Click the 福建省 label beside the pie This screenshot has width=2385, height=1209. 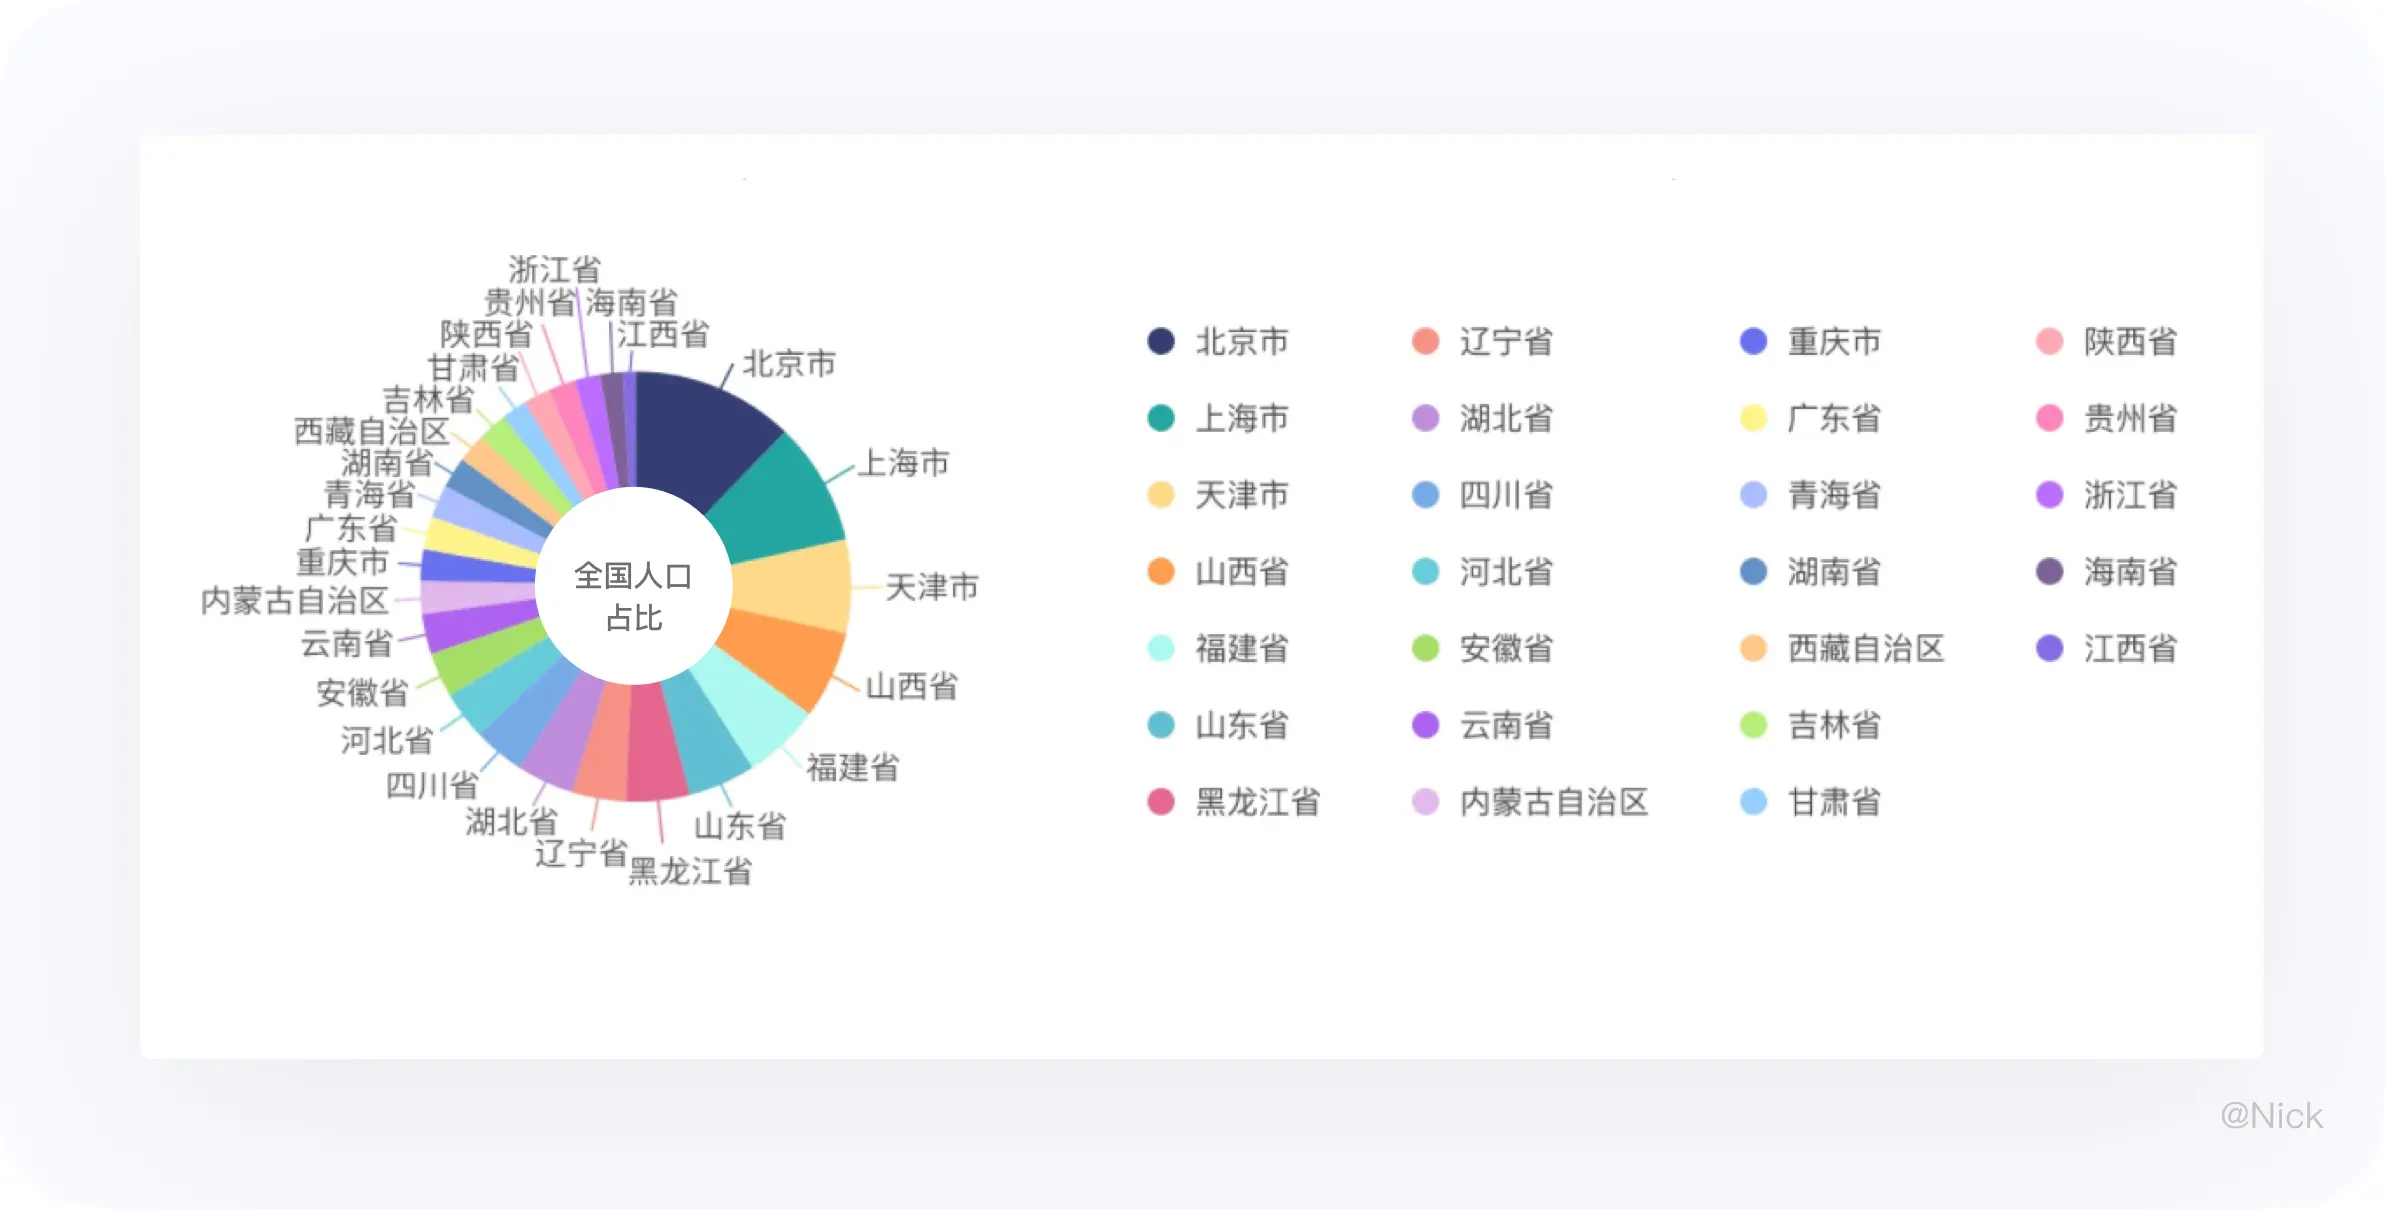coord(853,767)
